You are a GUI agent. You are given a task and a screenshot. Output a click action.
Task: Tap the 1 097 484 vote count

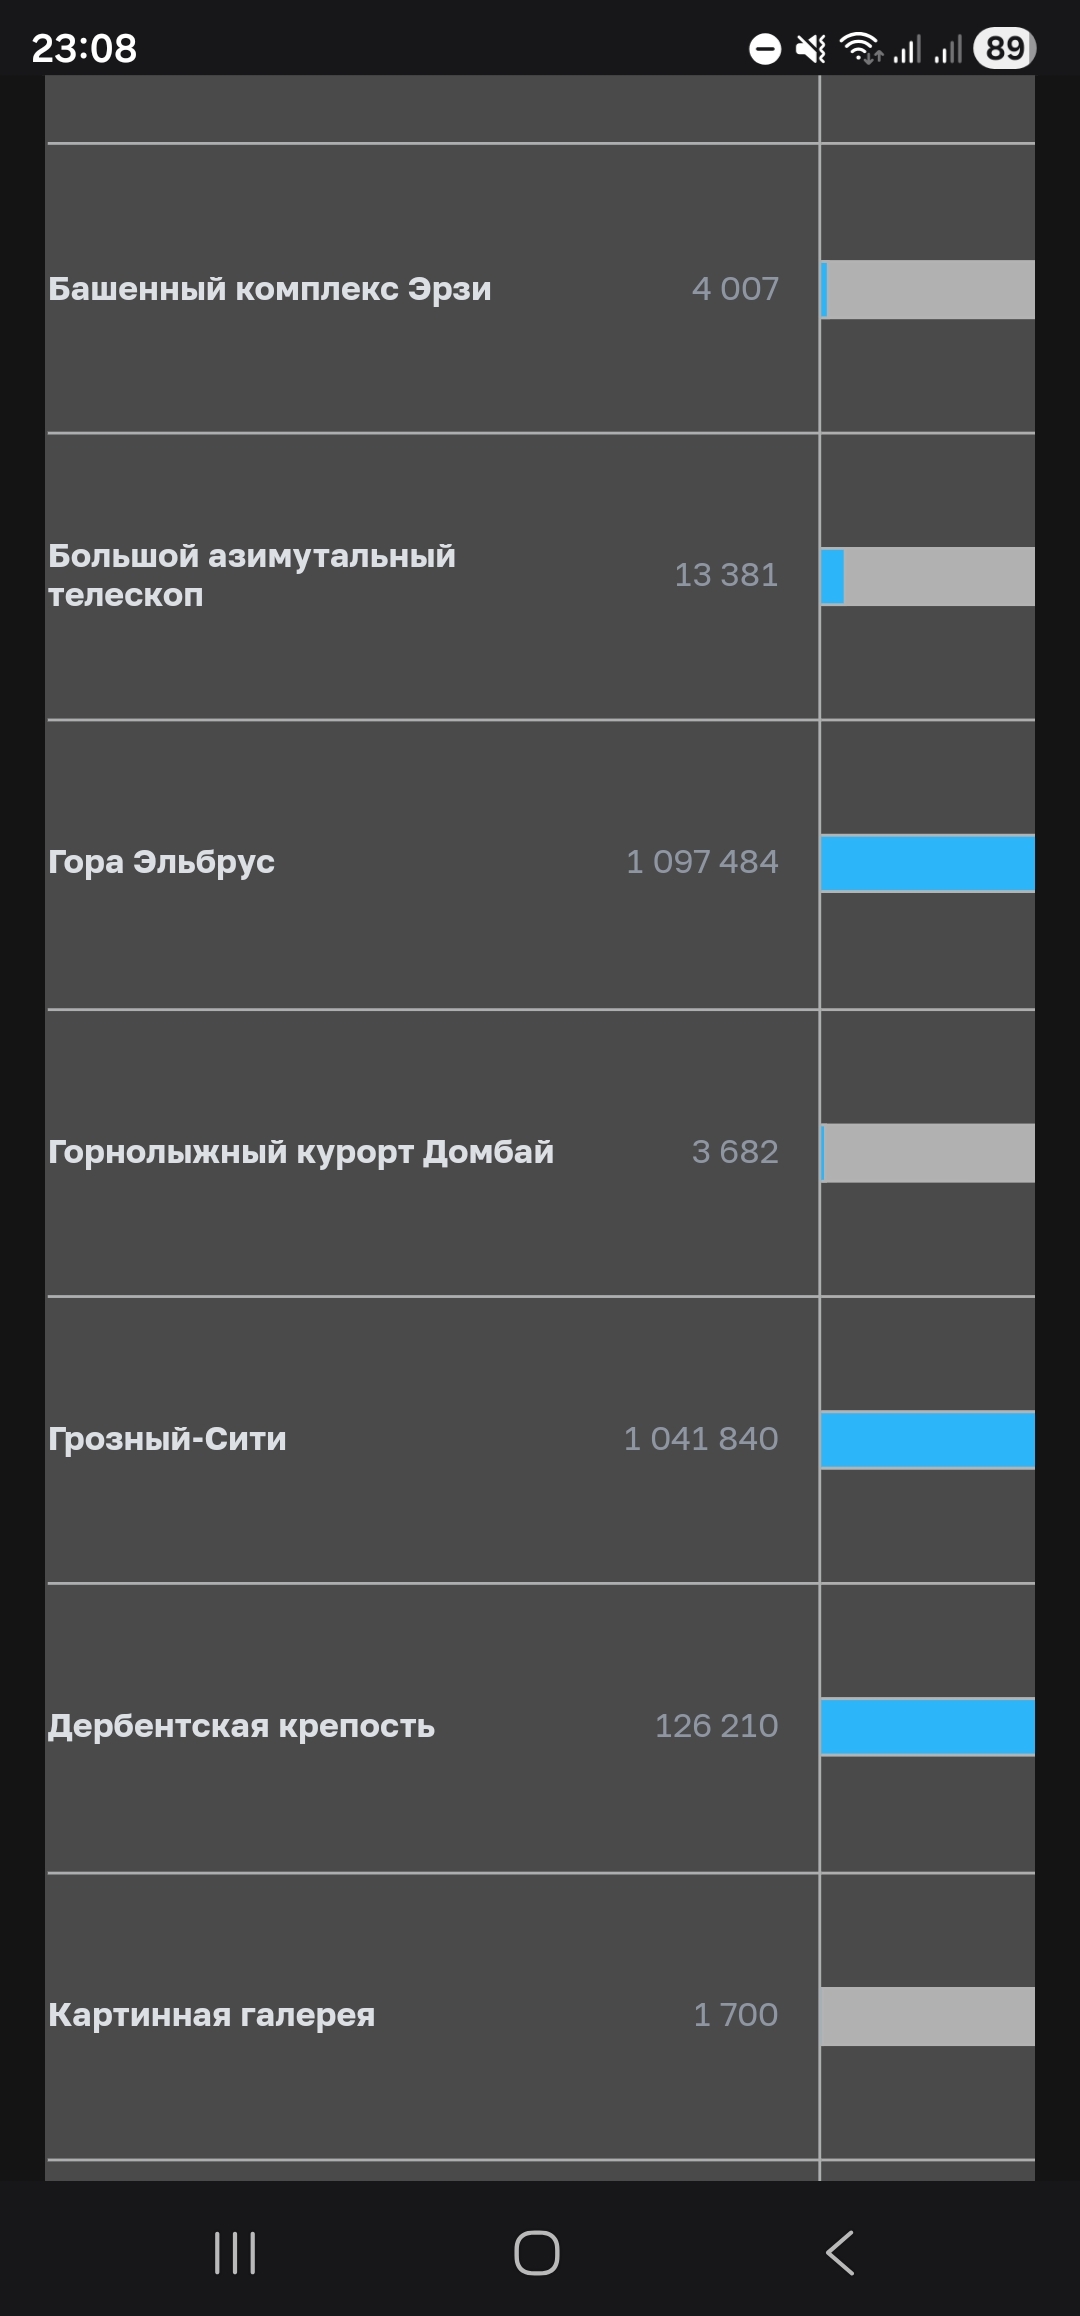point(702,862)
